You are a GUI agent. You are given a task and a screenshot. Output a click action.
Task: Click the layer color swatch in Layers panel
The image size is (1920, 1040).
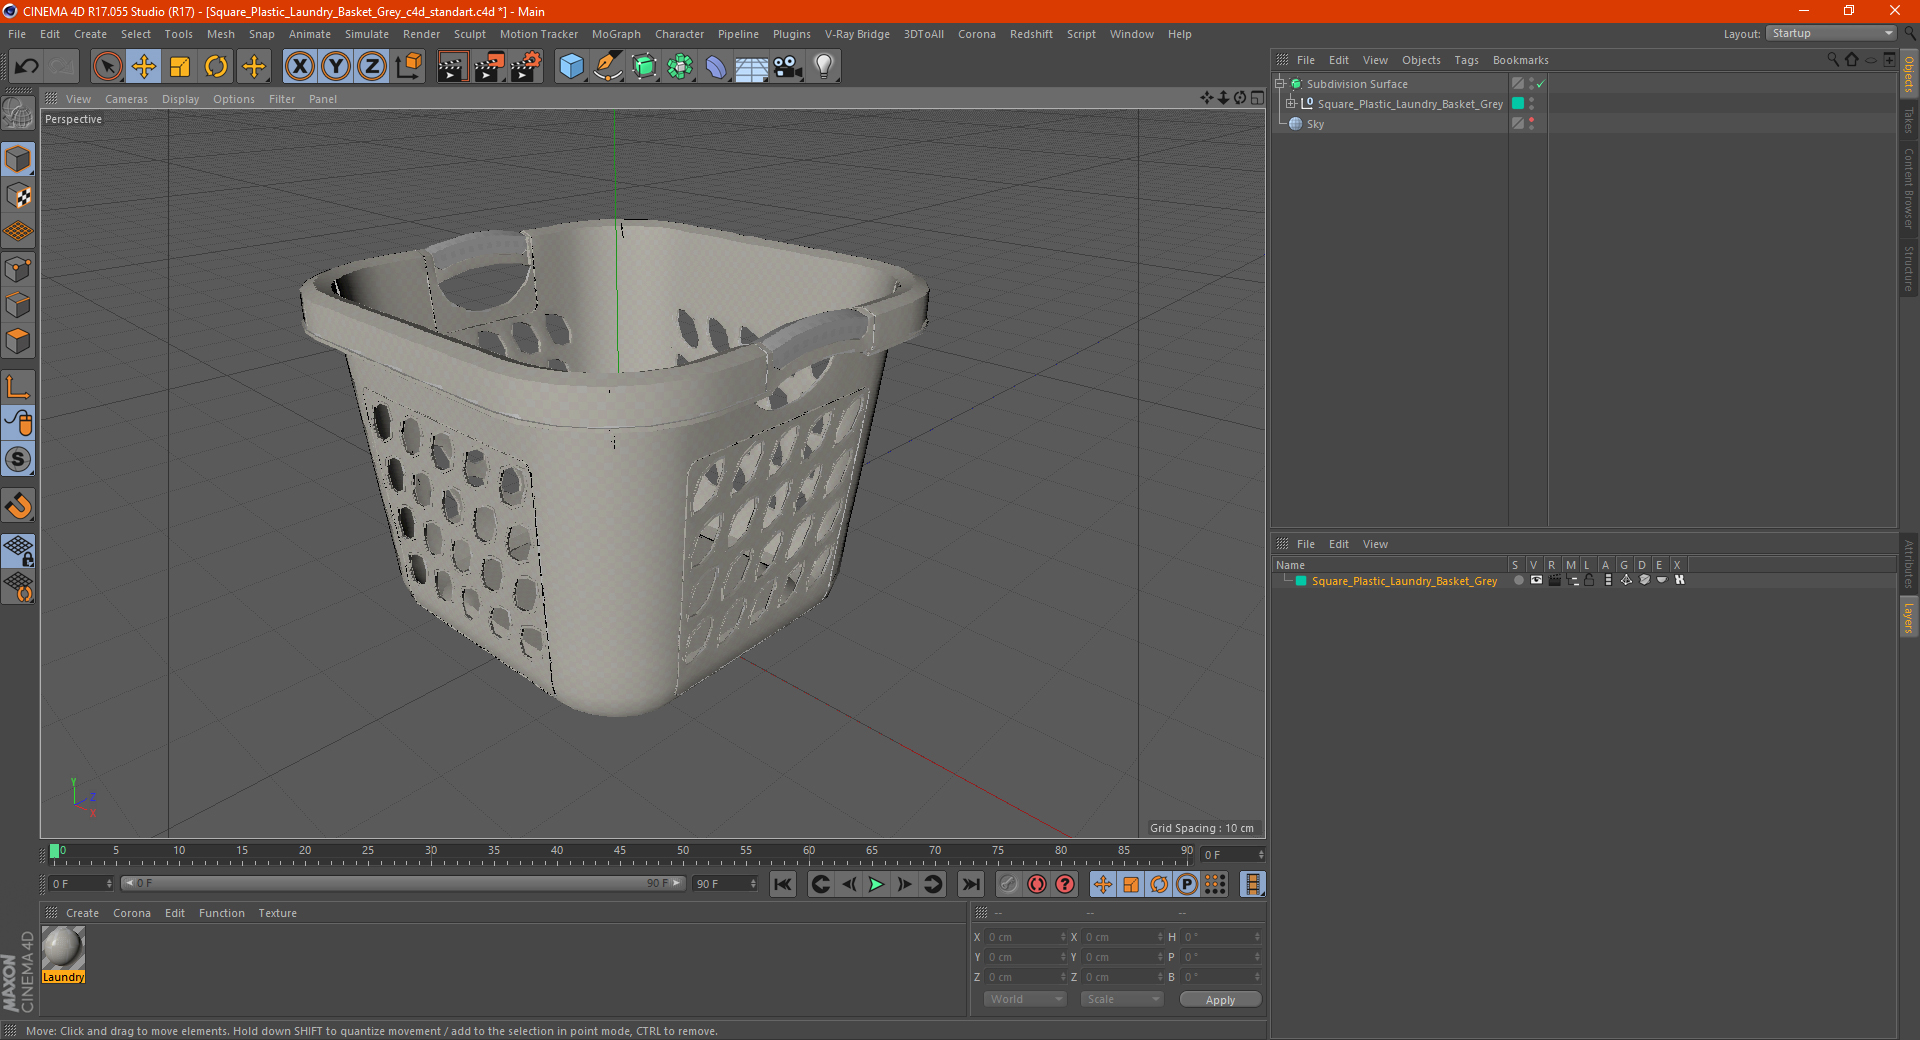pyautogui.click(x=1301, y=581)
